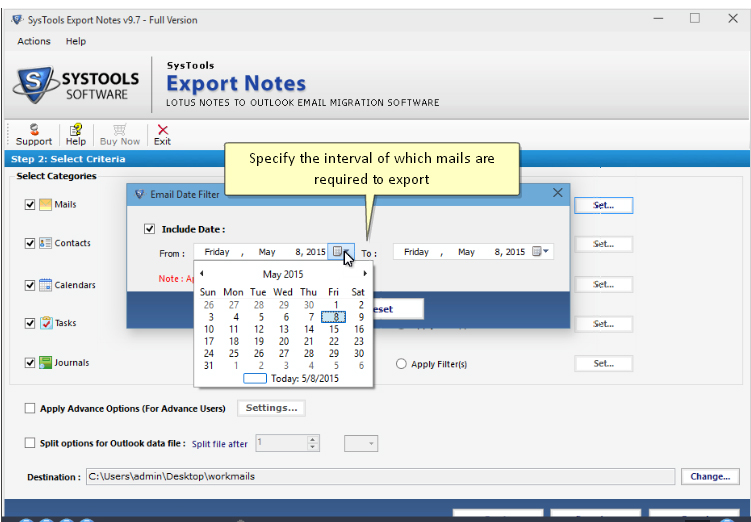The image size is (751, 522).
Task: Click the SysTools title bar shield icon
Action: (17, 20)
